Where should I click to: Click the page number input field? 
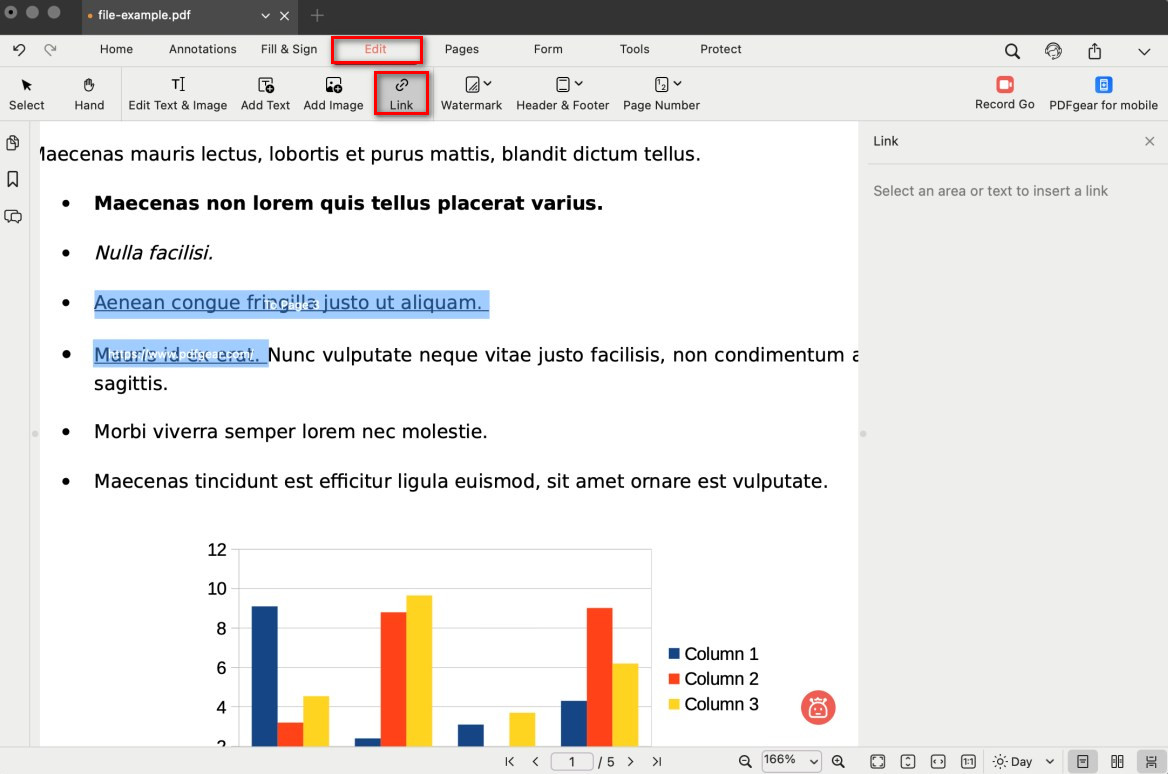[x=572, y=762]
